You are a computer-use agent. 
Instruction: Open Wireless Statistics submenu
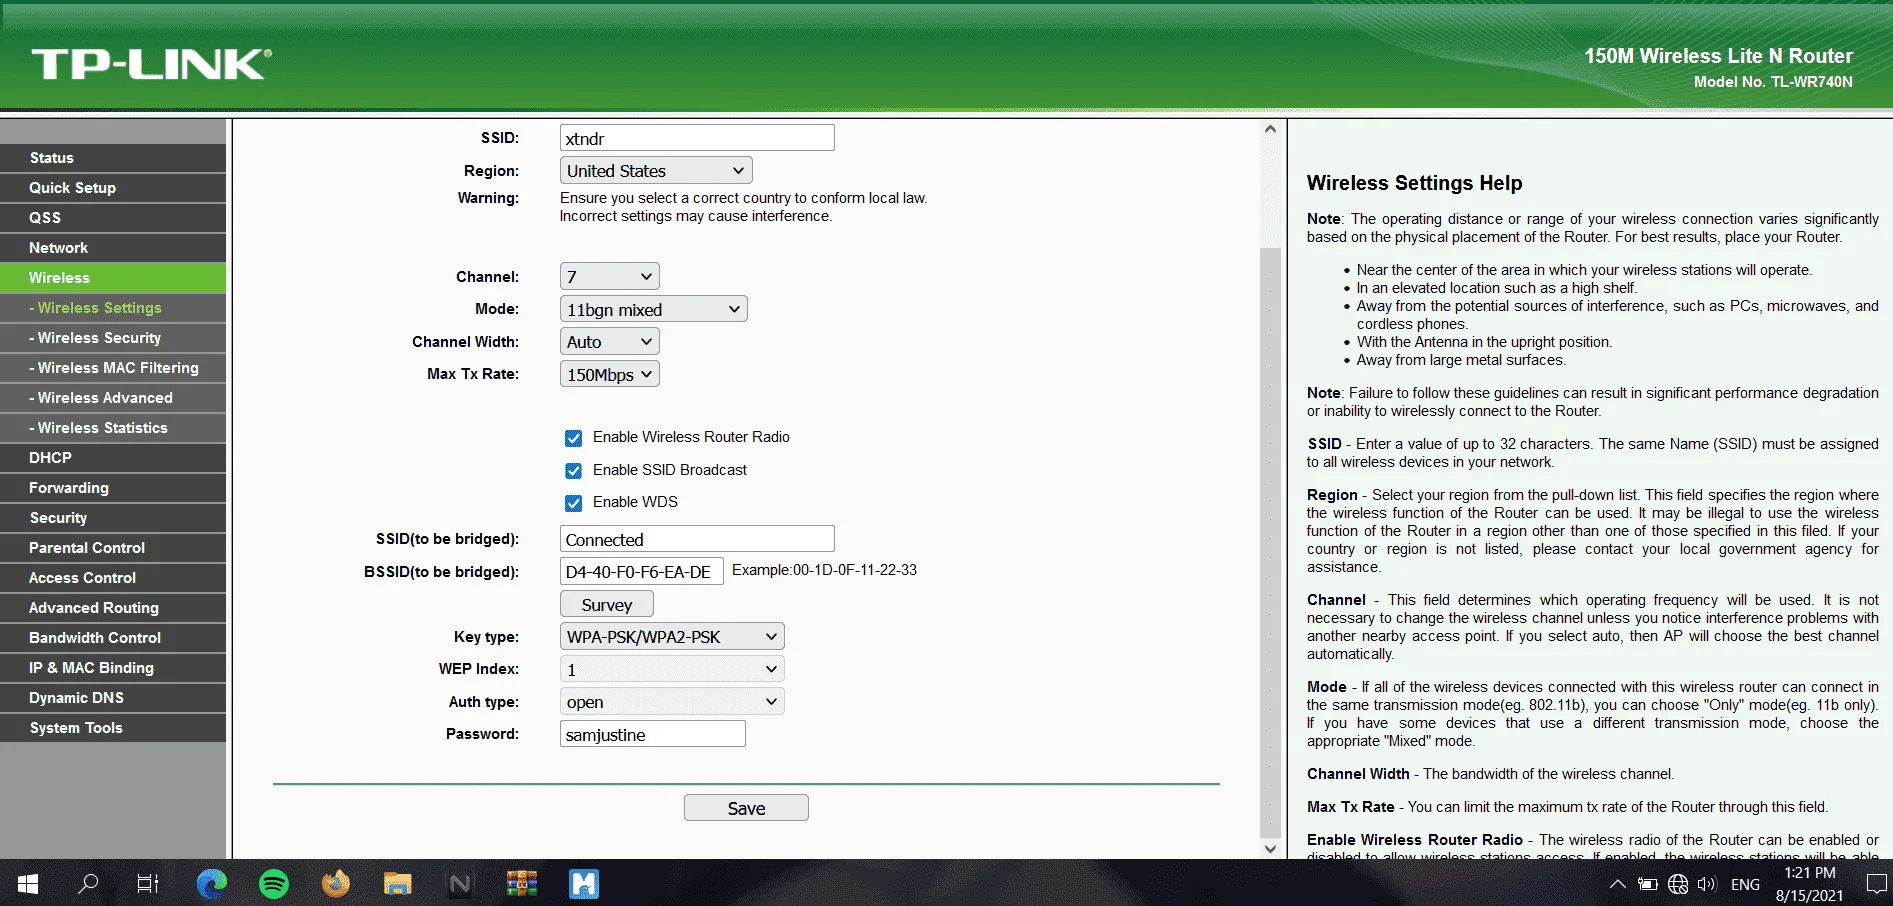coord(113,428)
